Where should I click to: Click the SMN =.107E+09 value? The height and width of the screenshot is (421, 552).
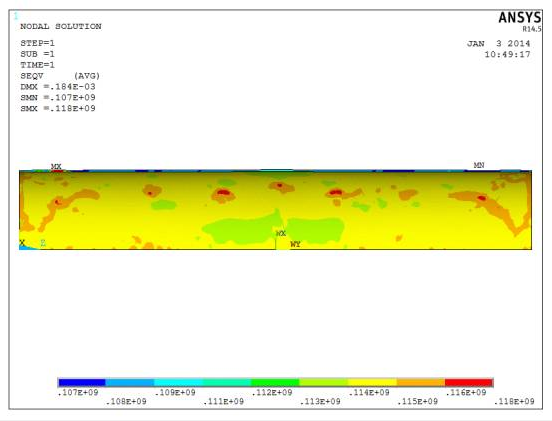click(x=58, y=98)
